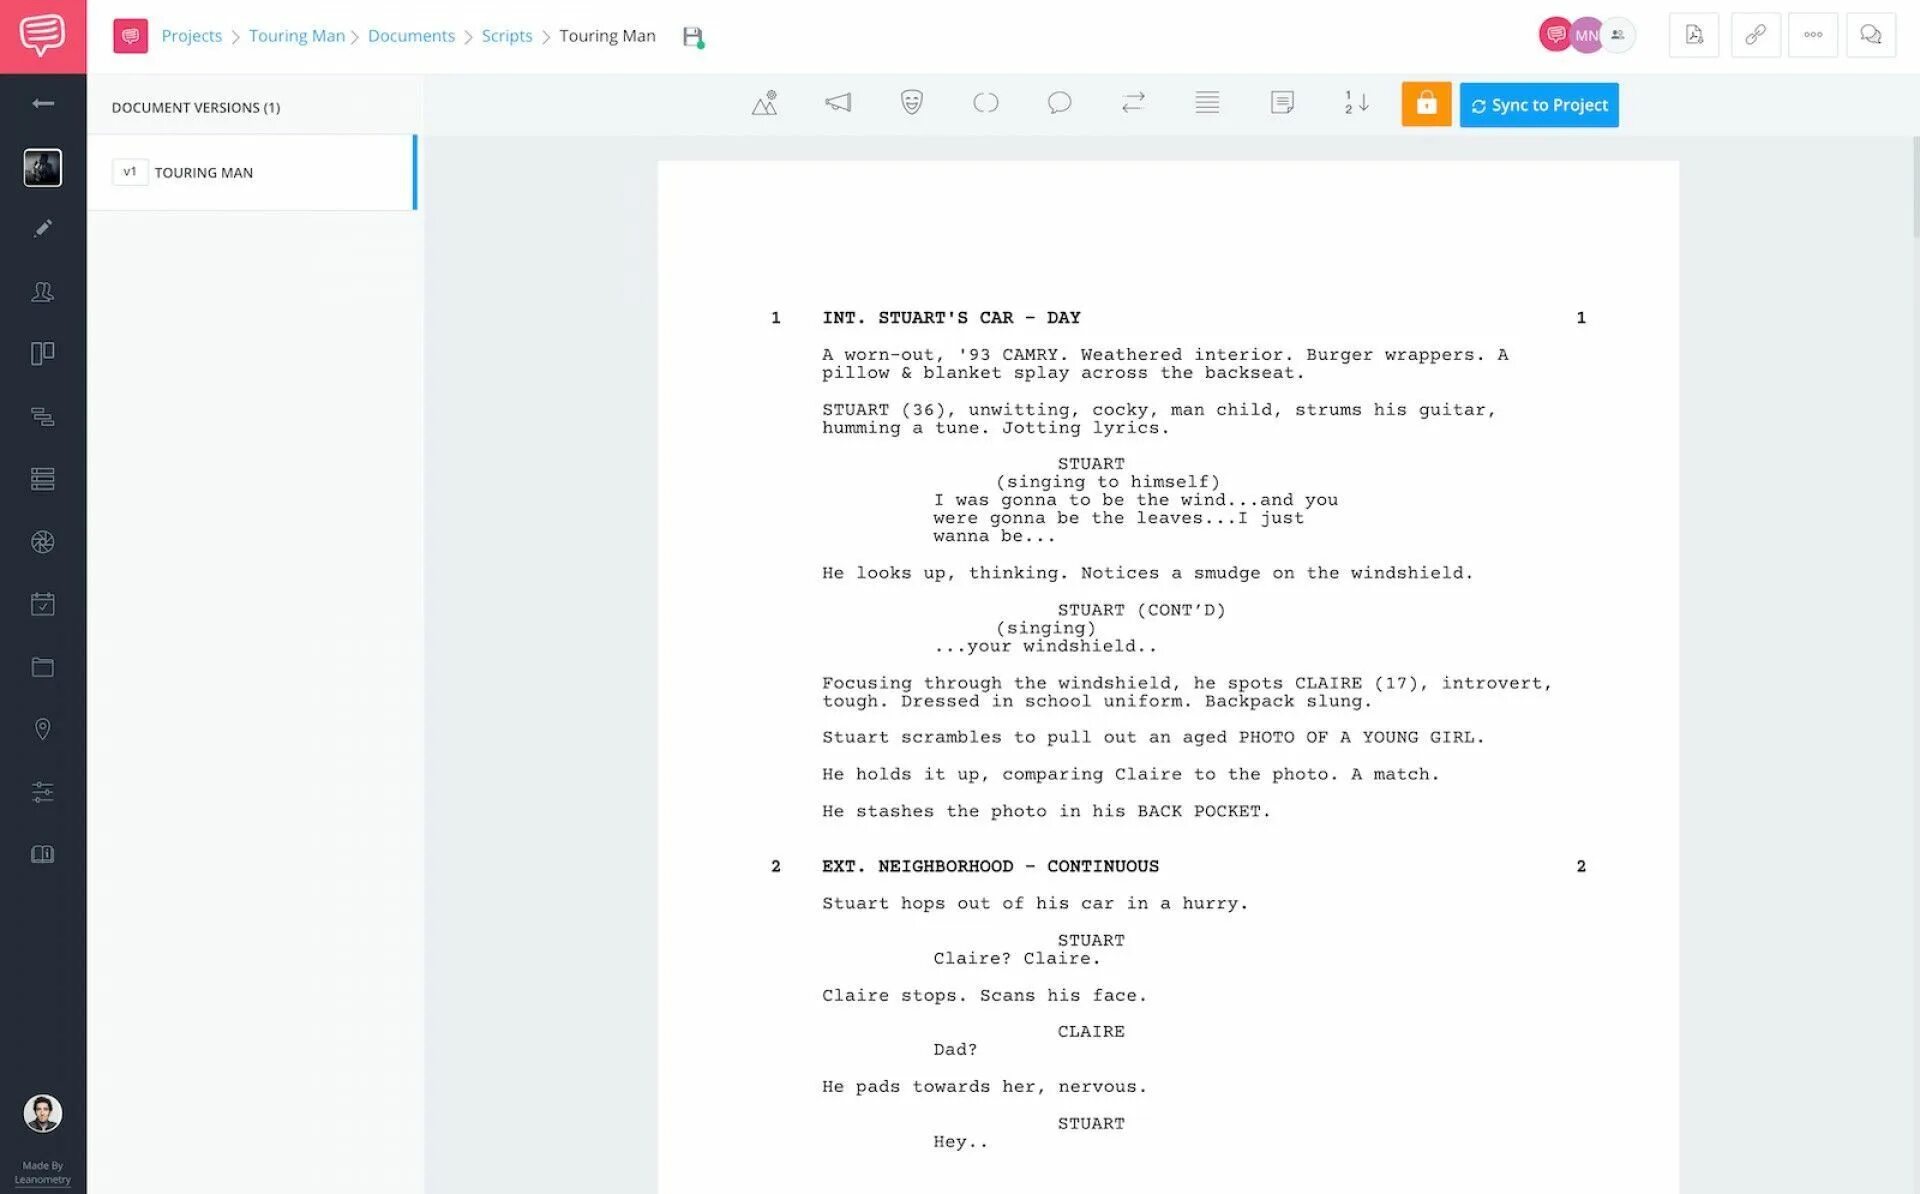Click the Sync to Project button
Viewport: 1920px width, 1194px height.
(1538, 105)
